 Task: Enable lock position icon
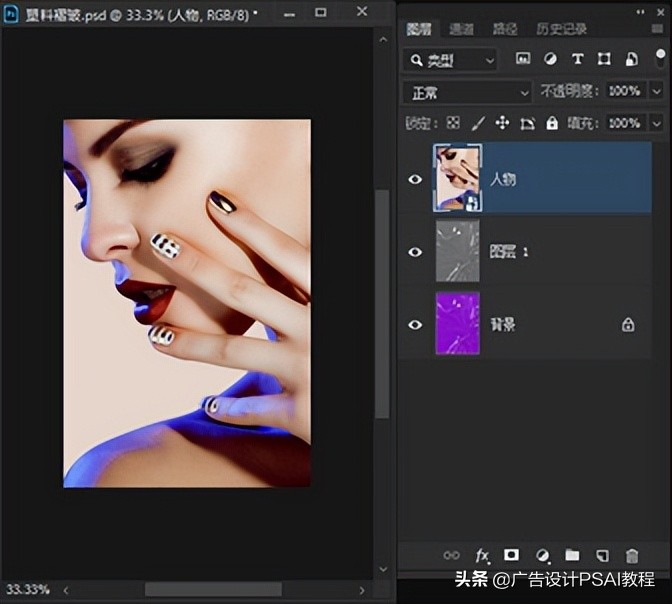(502, 123)
